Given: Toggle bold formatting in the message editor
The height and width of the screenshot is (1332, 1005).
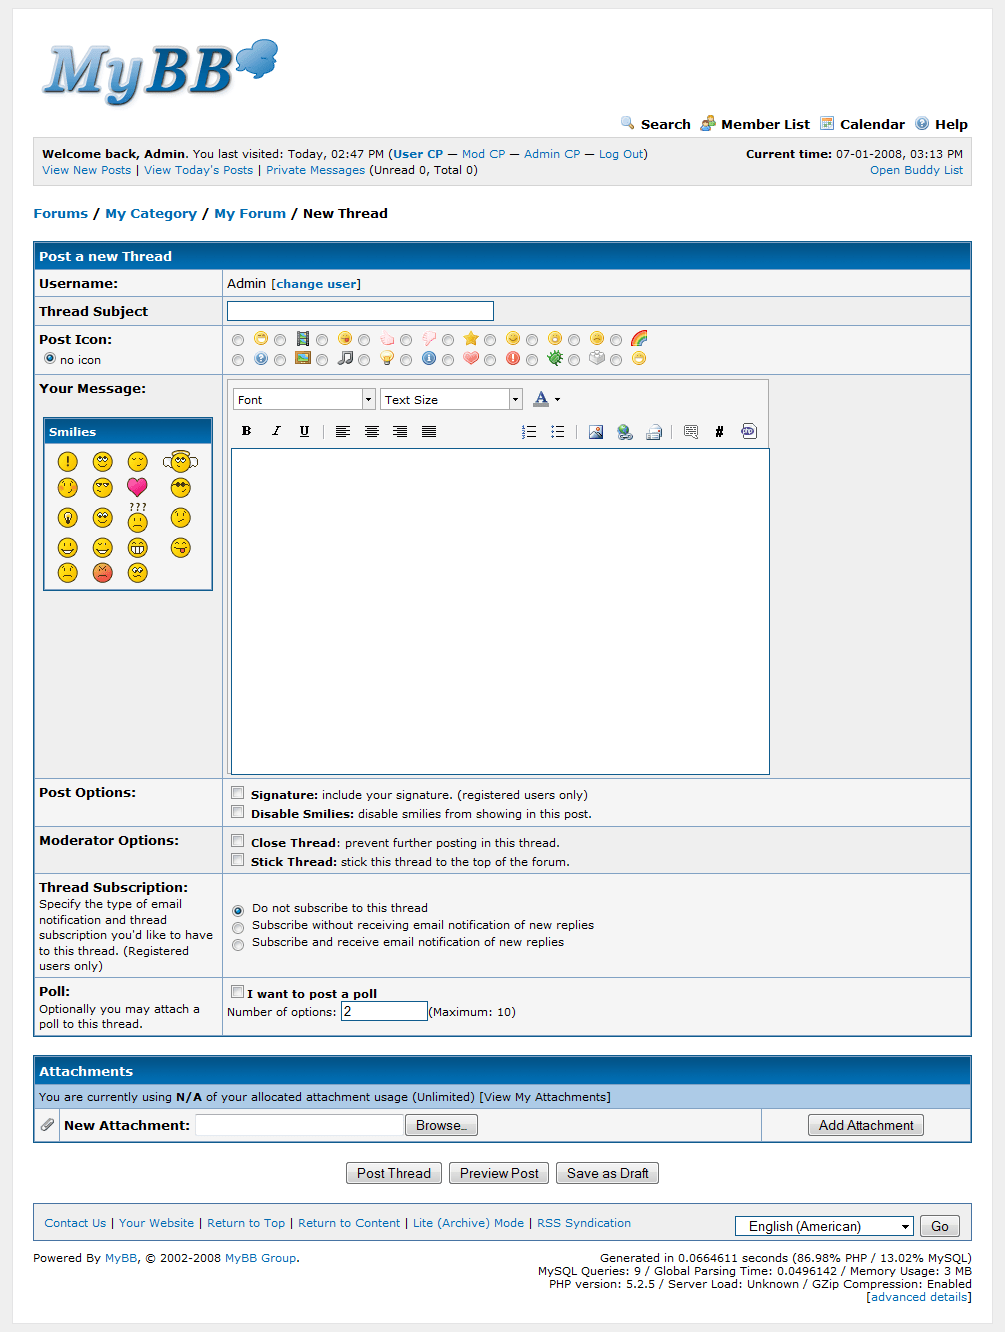Looking at the screenshot, I should coord(246,431).
